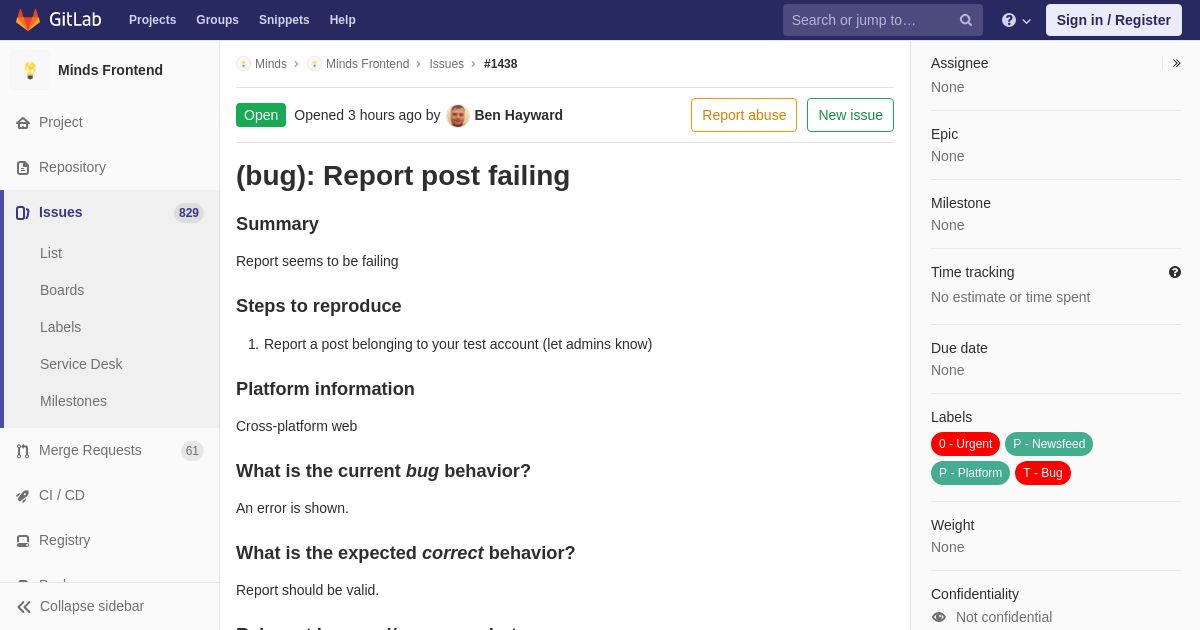Open the Repository sidebar item
Screen dimensions: 1200x630
(110, 167)
